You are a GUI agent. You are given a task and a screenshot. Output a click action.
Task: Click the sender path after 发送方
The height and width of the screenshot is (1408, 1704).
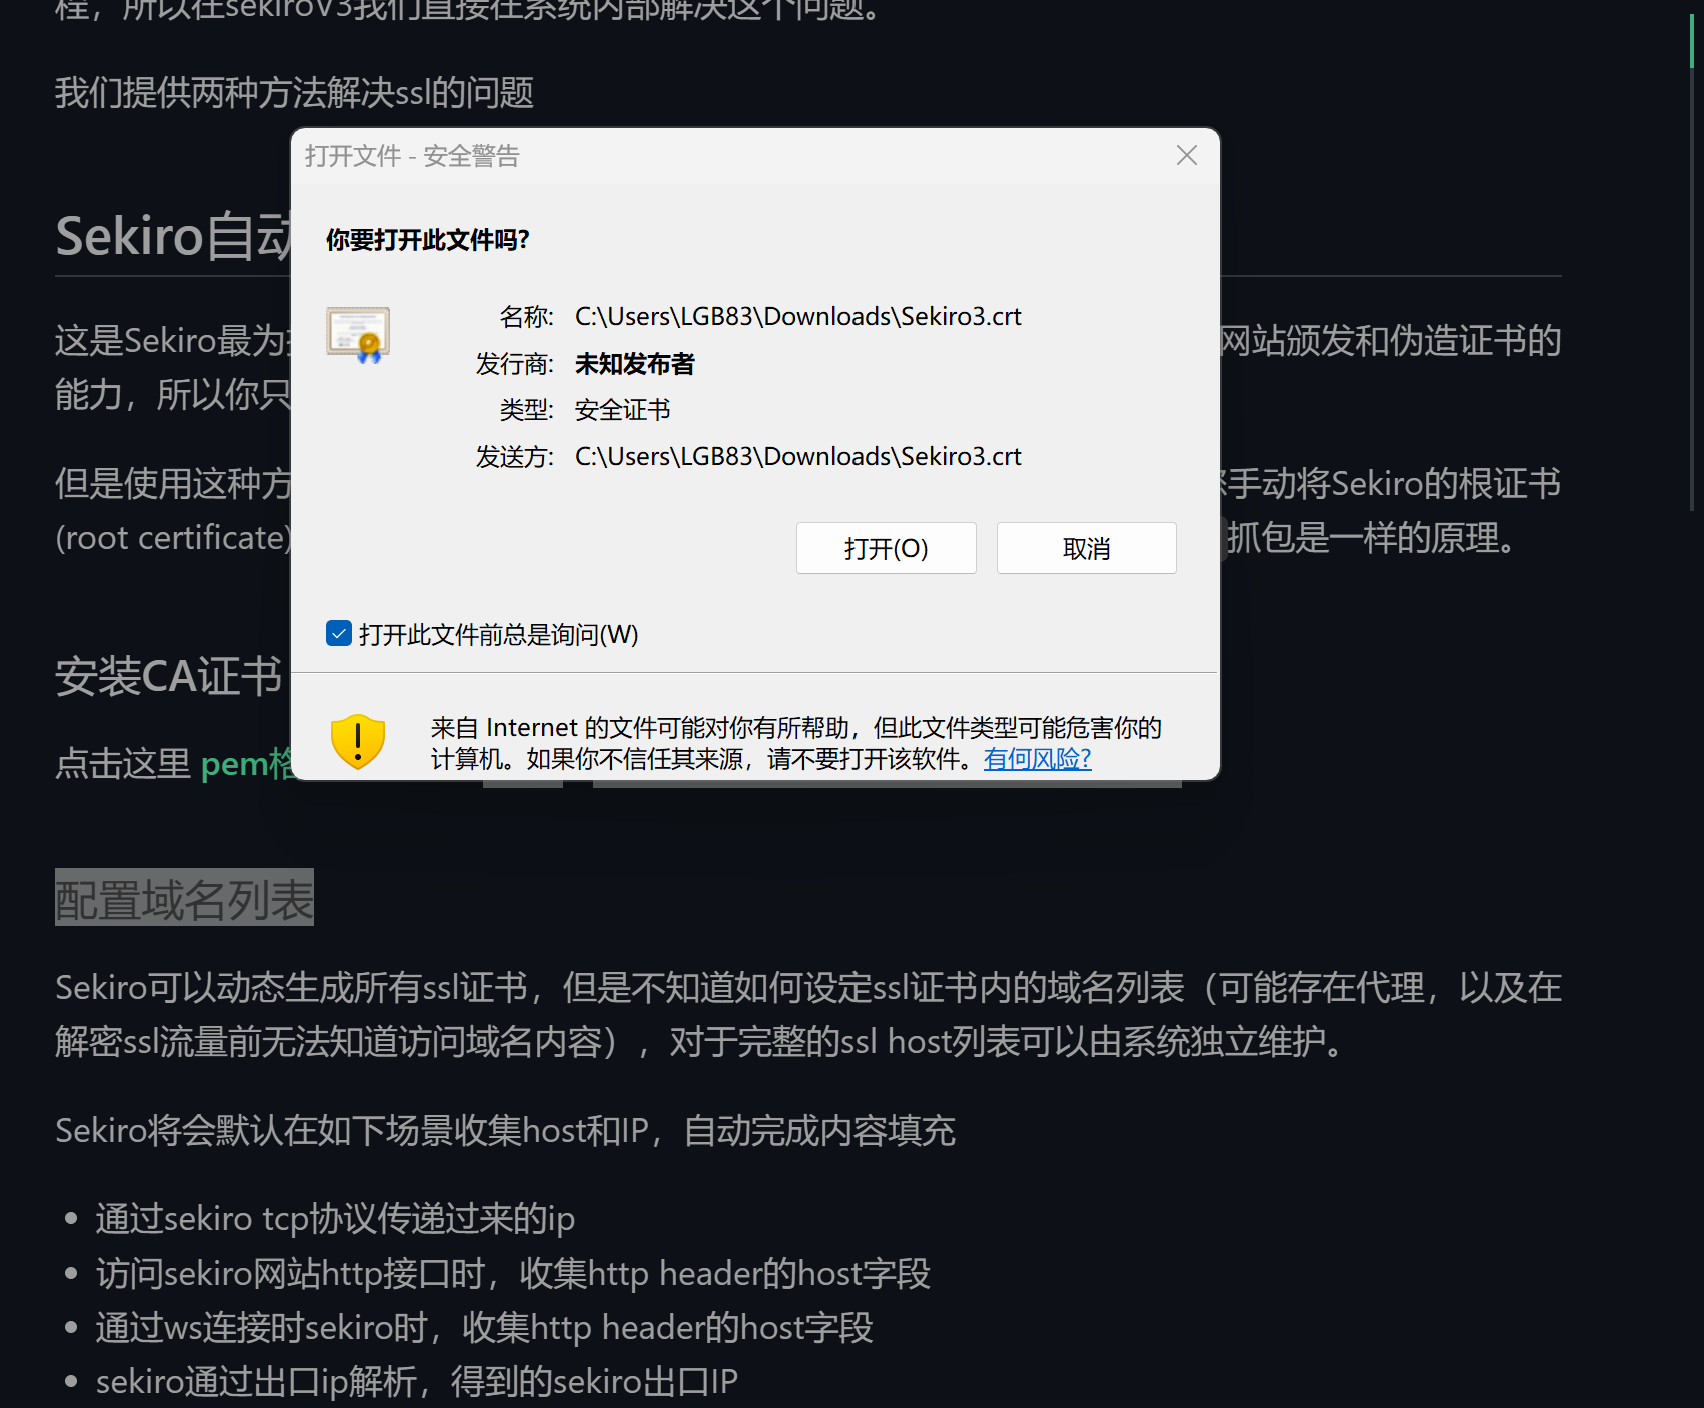click(x=798, y=457)
